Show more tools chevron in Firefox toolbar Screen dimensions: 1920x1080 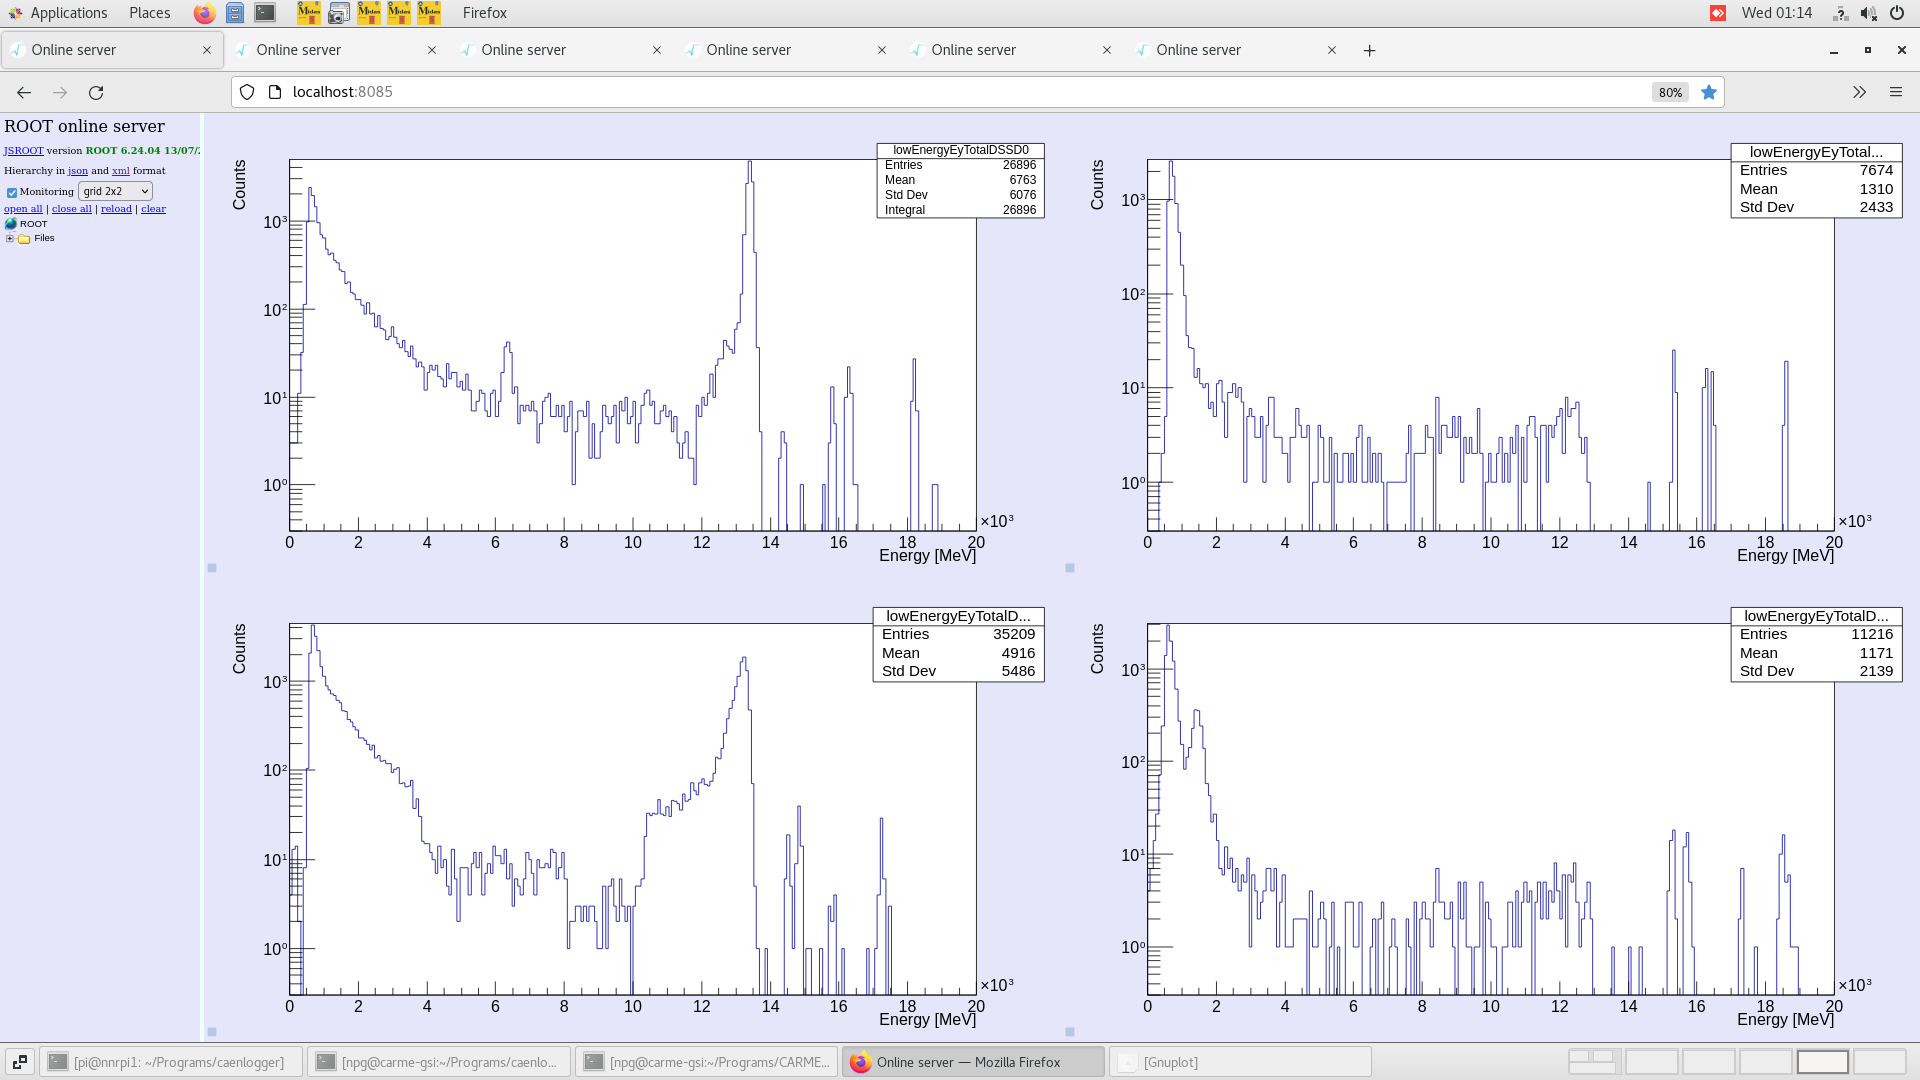click(1859, 92)
